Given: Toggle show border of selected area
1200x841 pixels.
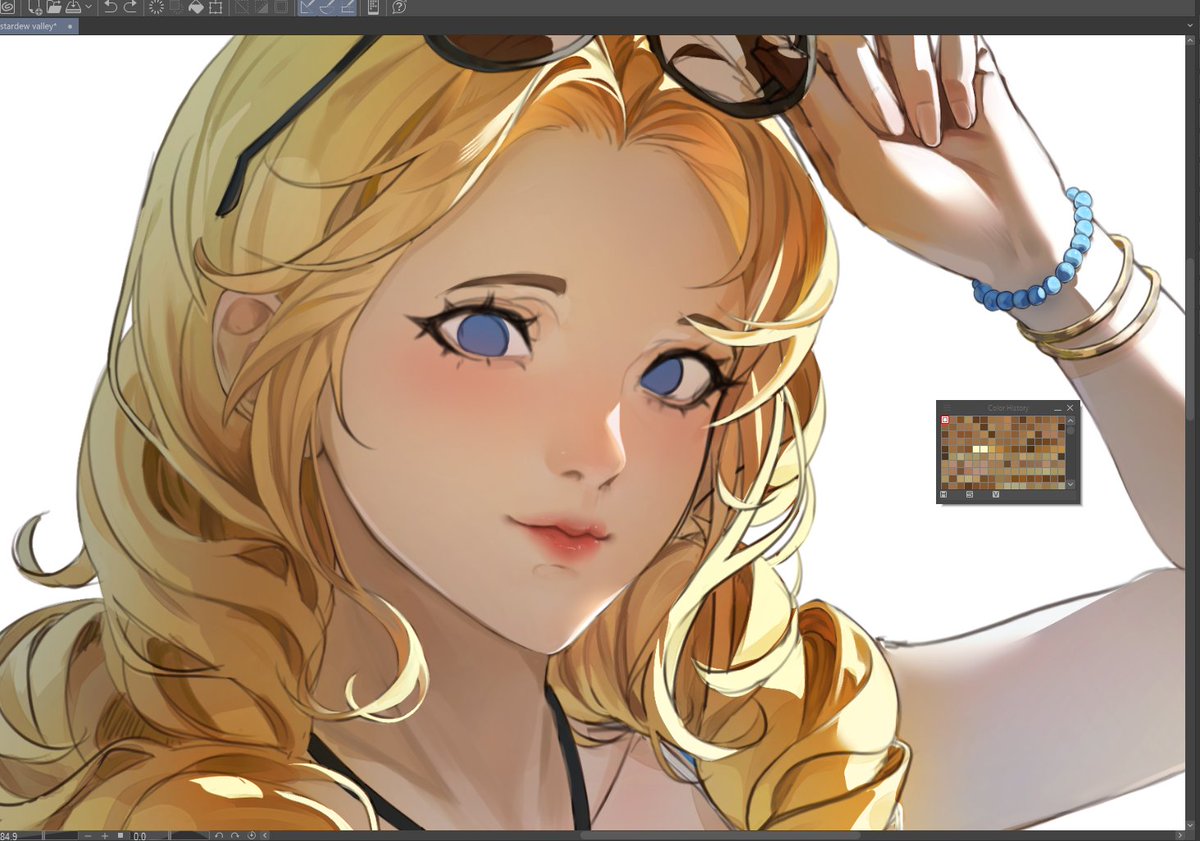Looking at the screenshot, I should [281, 7].
